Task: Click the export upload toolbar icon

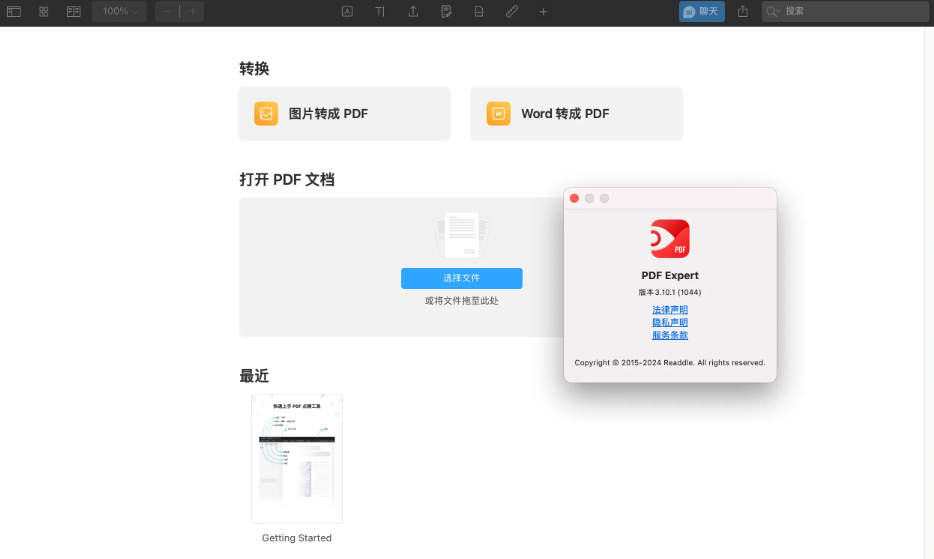Action: (x=413, y=11)
